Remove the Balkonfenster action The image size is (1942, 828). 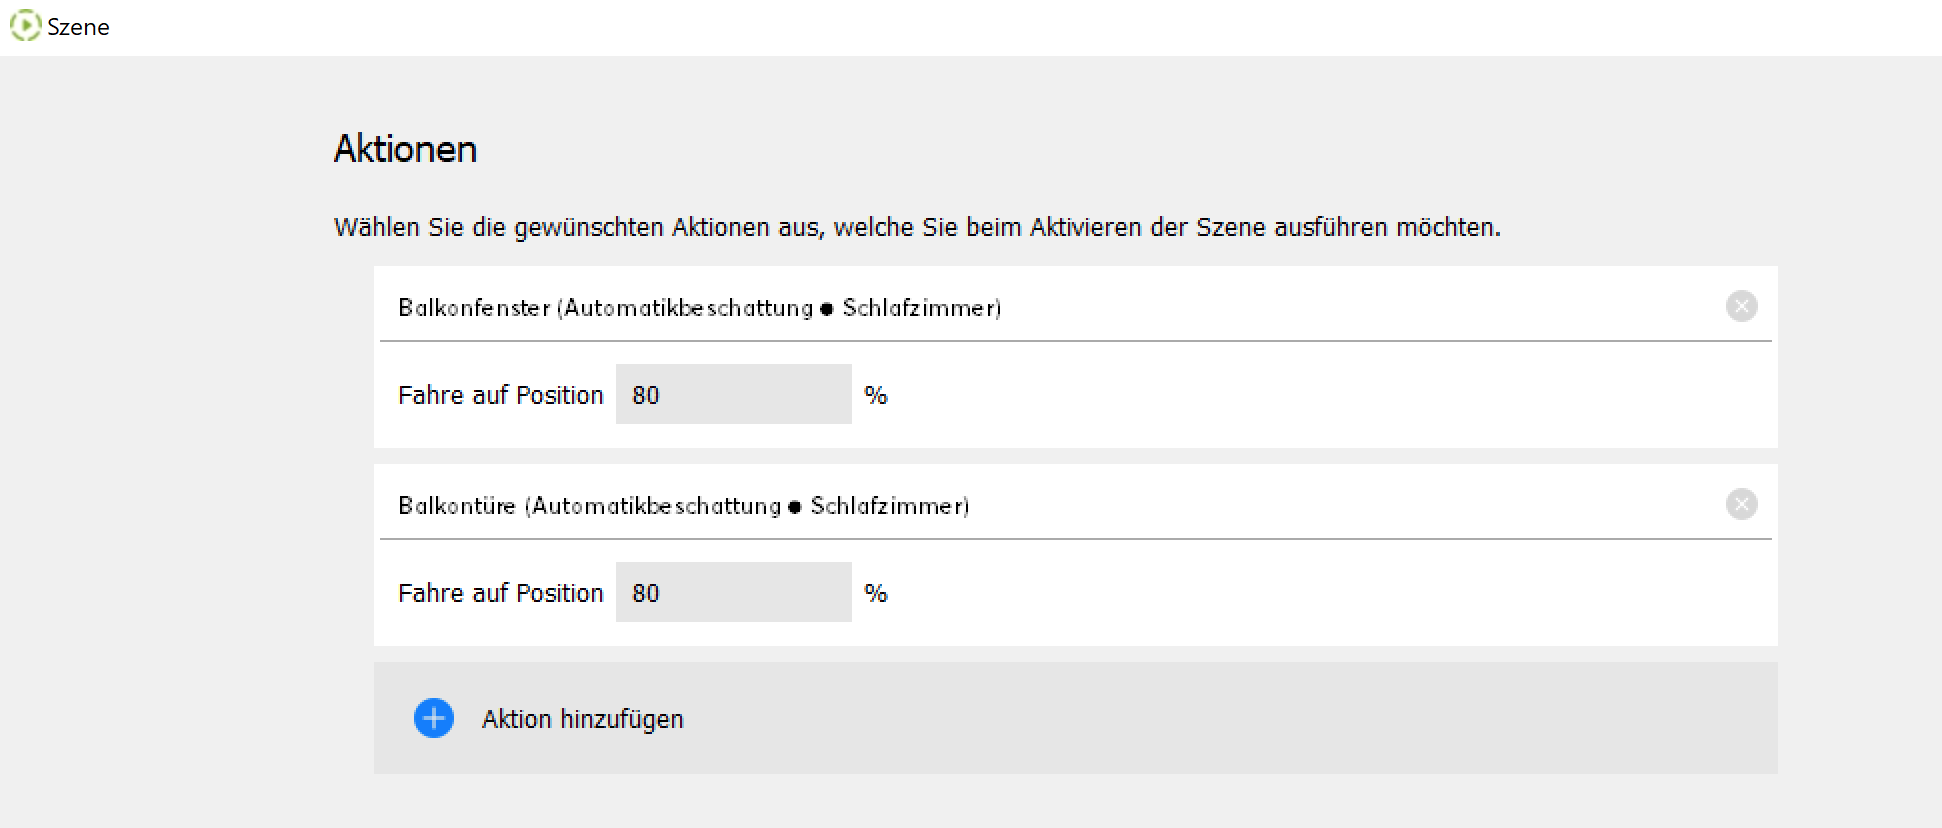pyautogui.click(x=1741, y=306)
